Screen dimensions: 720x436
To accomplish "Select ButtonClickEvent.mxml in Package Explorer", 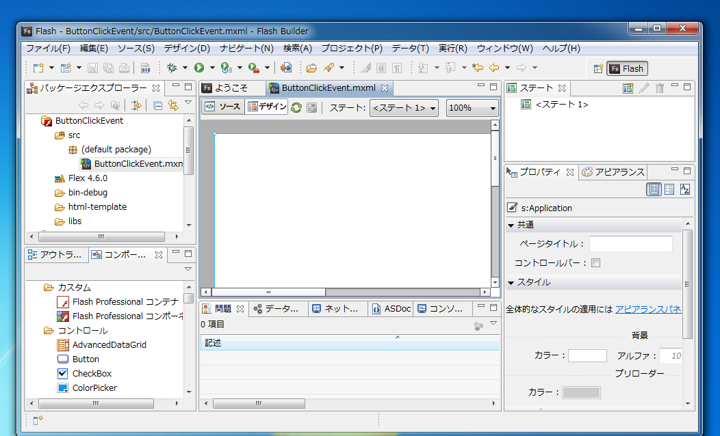I will pos(132,164).
